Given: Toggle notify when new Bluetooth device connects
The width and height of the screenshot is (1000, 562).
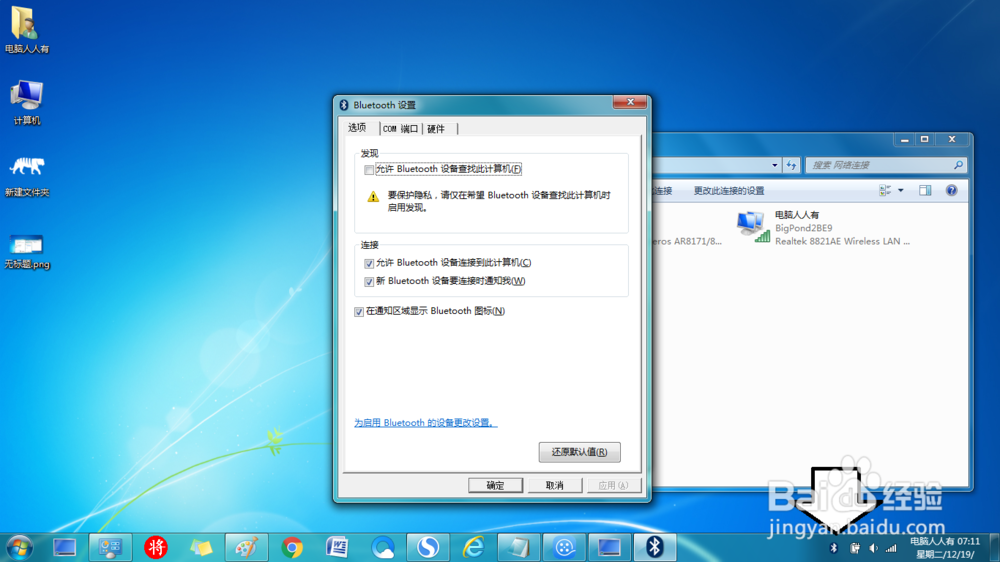Looking at the screenshot, I should (x=369, y=282).
